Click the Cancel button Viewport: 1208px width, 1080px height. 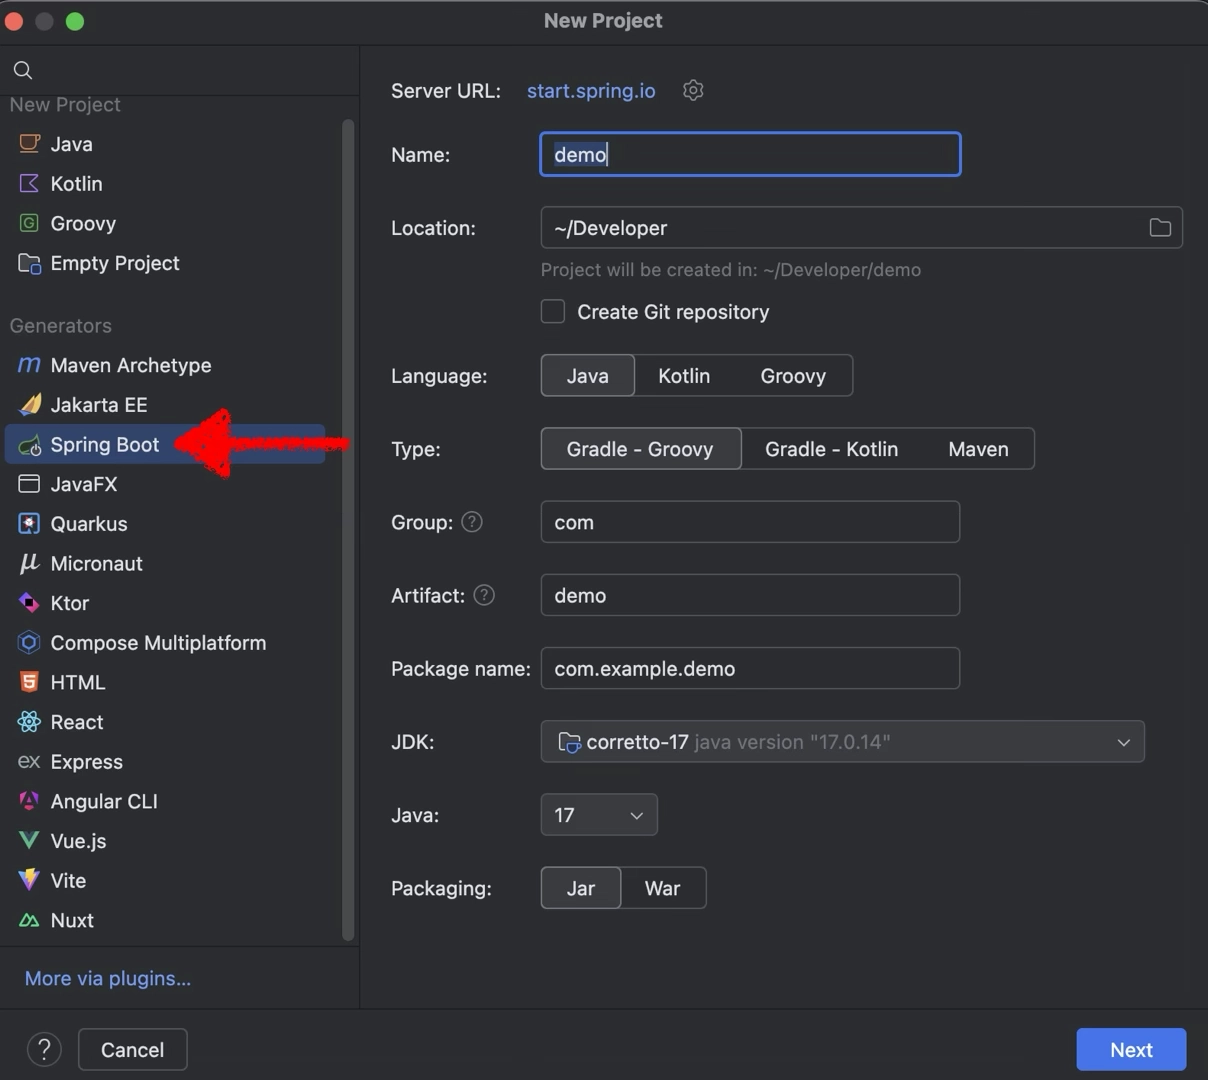(133, 1050)
